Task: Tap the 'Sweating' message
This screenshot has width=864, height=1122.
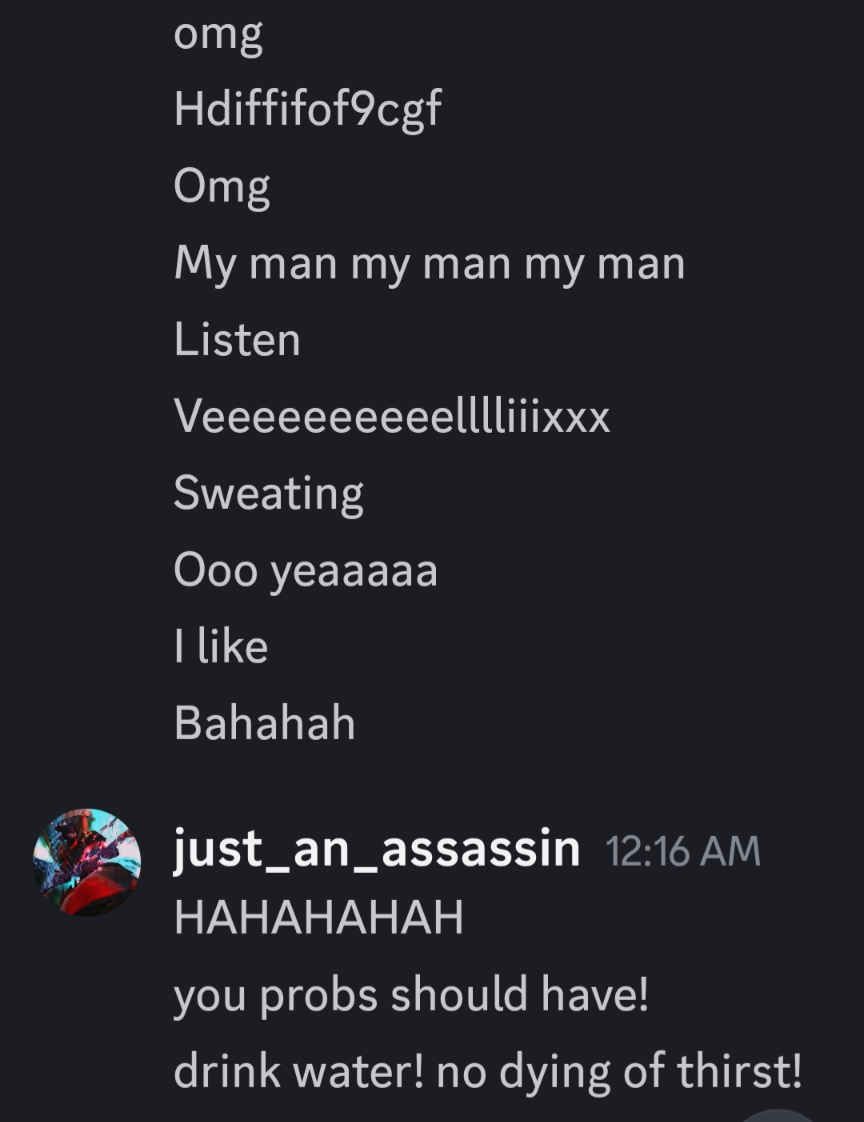Action: click(x=268, y=494)
